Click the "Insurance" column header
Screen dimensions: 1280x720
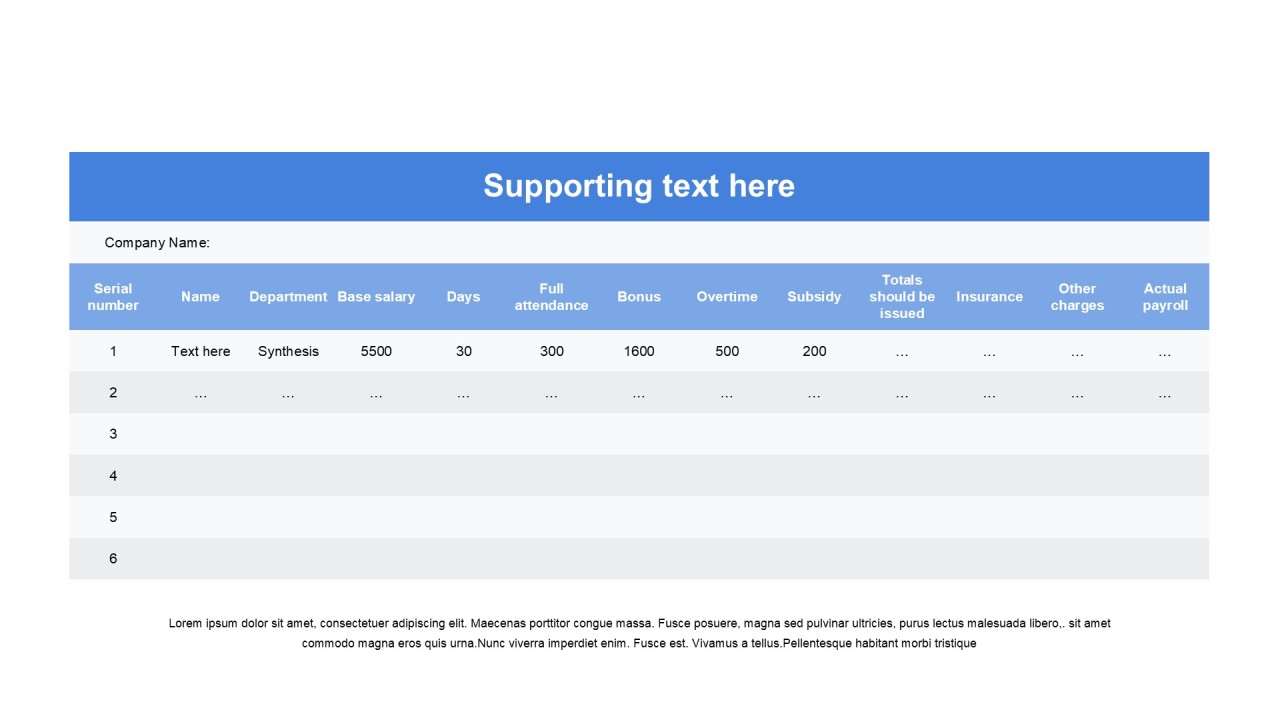pos(989,297)
